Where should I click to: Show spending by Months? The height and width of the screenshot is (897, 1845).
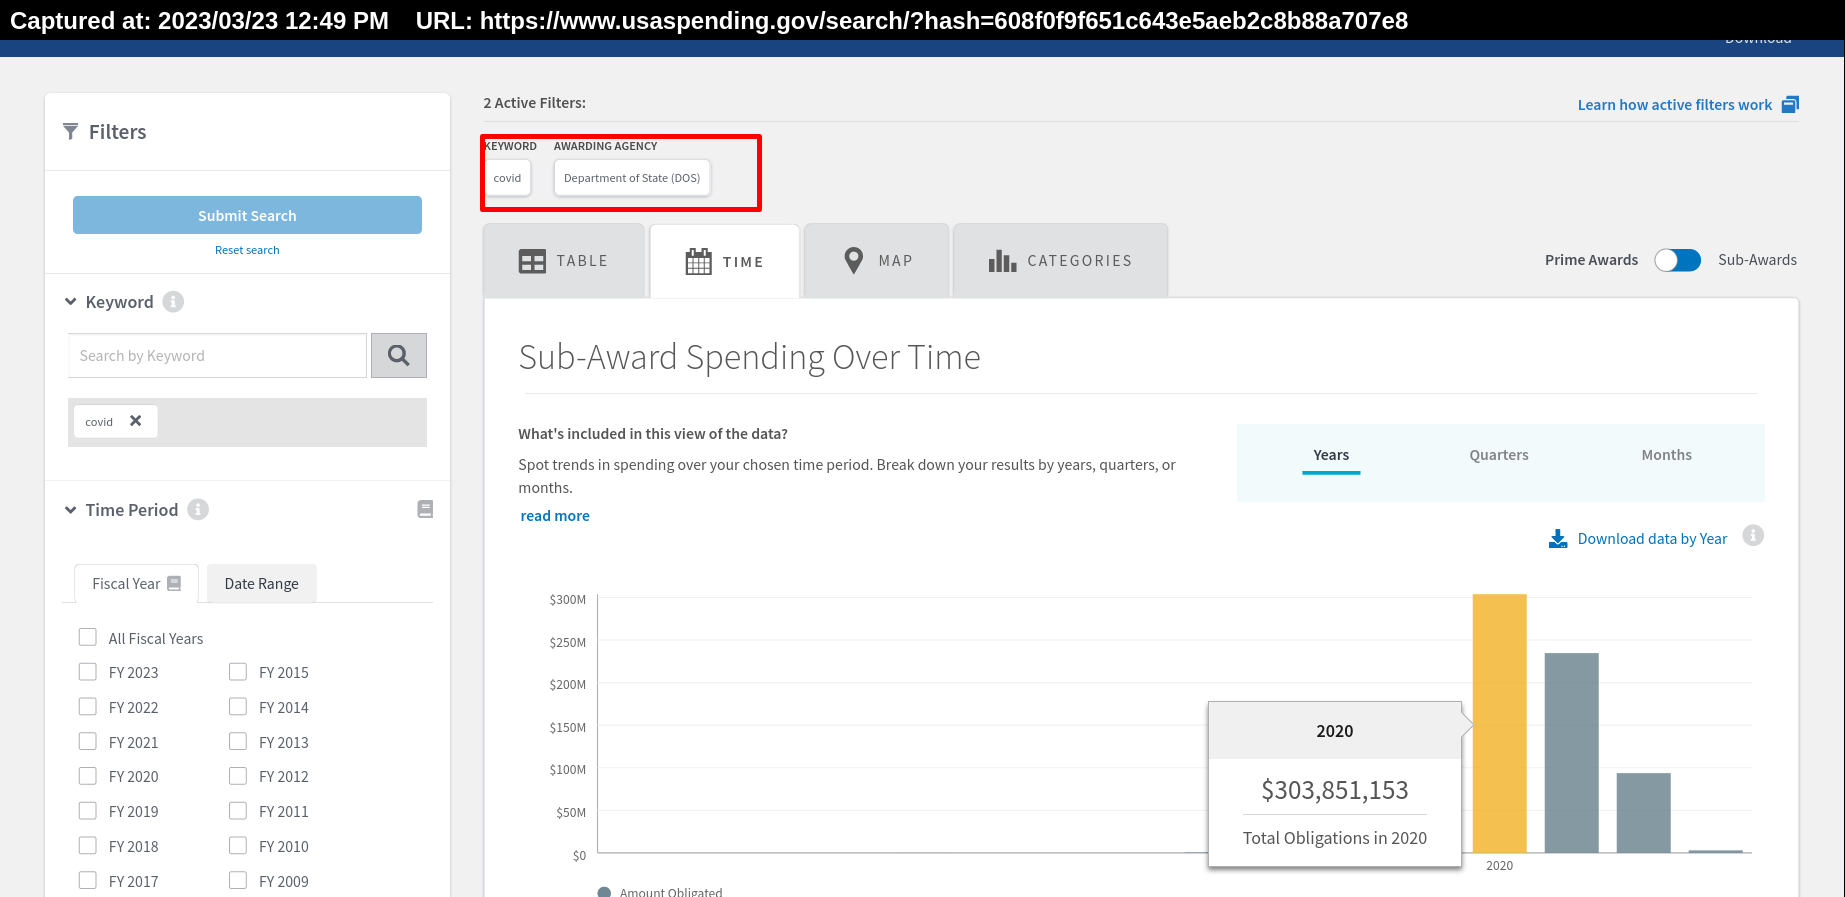pyautogui.click(x=1667, y=455)
